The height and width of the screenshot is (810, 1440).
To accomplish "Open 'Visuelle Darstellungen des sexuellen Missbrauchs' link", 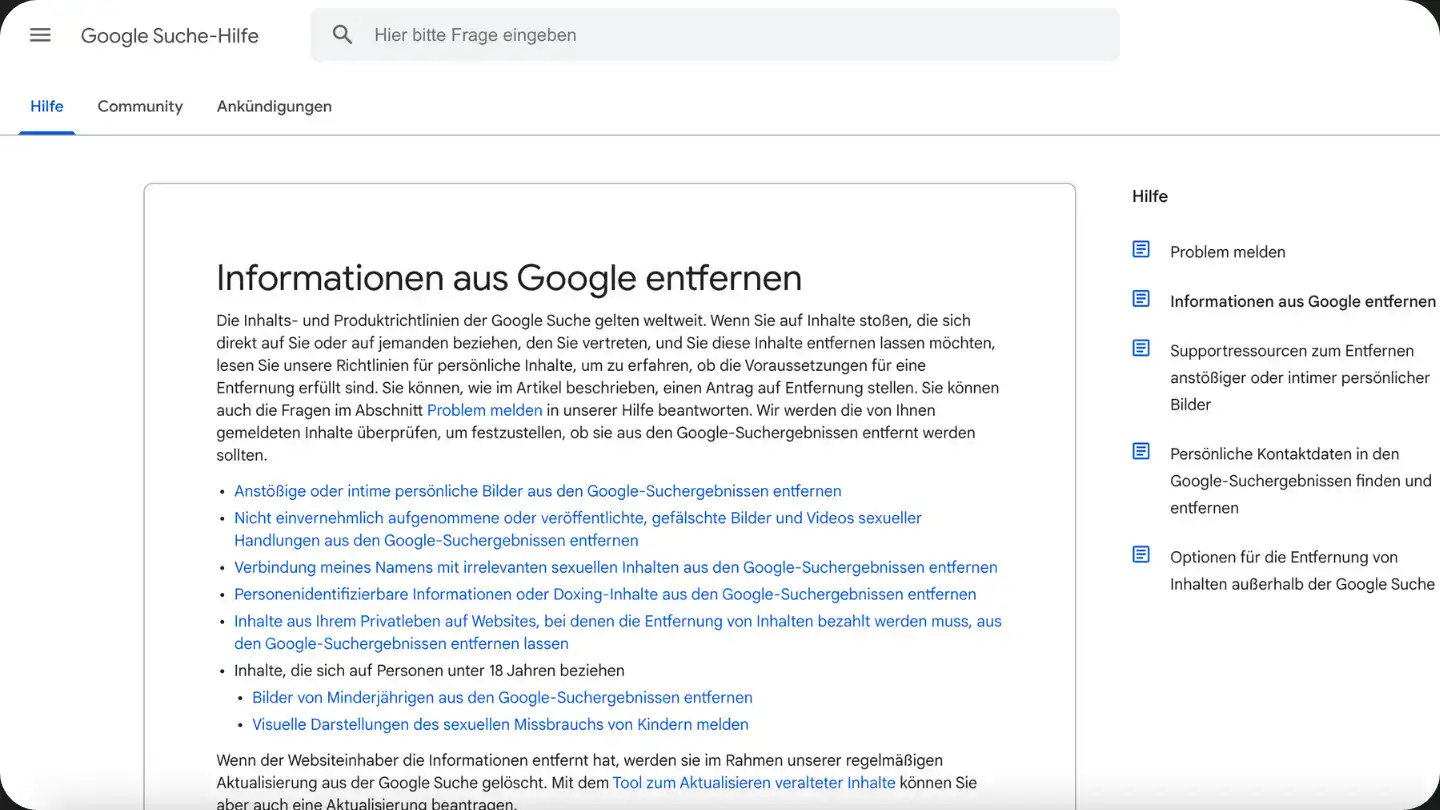I will pos(500,725).
